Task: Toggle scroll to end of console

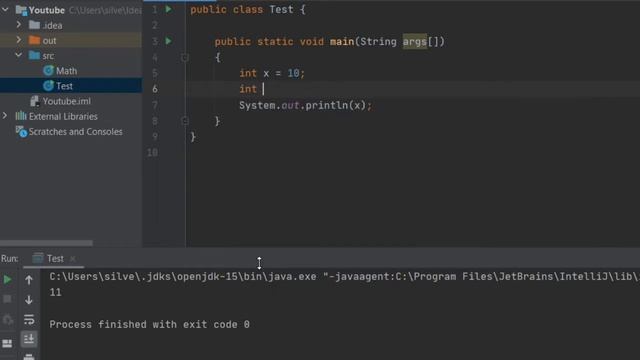Action: click(x=29, y=339)
